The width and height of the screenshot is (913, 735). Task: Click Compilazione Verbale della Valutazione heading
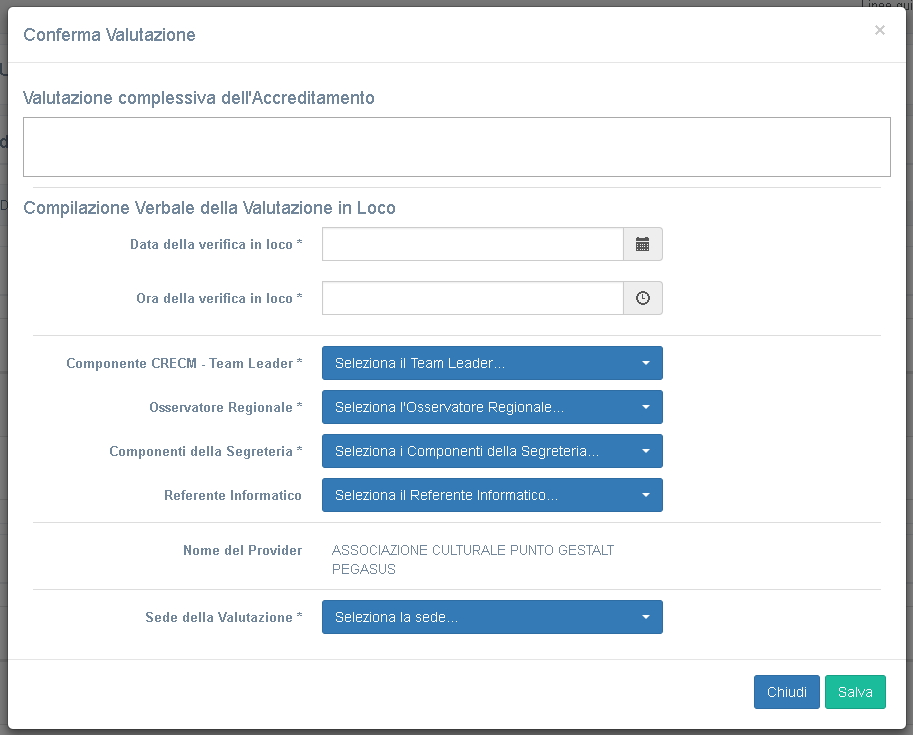[210, 208]
